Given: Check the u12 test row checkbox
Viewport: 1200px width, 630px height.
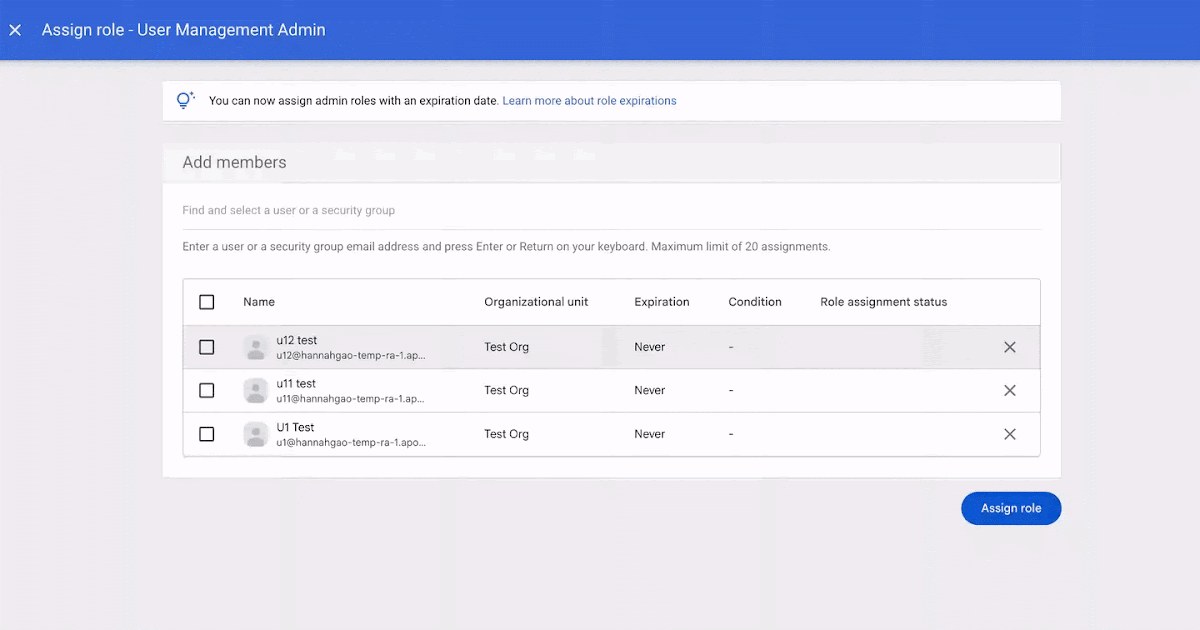Looking at the screenshot, I should point(207,347).
